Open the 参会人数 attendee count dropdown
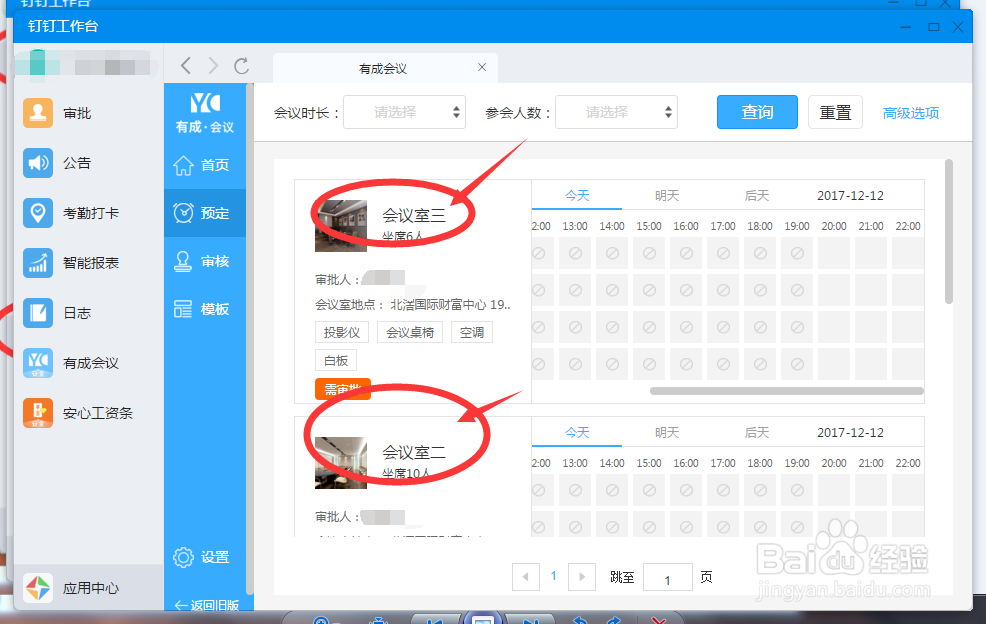This screenshot has height=624, width=986. 616,112
